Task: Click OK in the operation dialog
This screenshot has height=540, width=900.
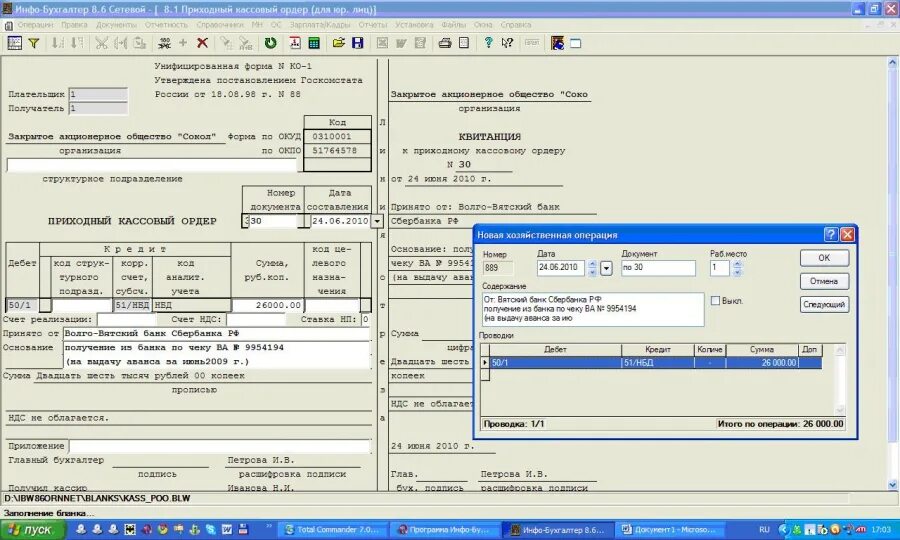Action: [824, 258]
